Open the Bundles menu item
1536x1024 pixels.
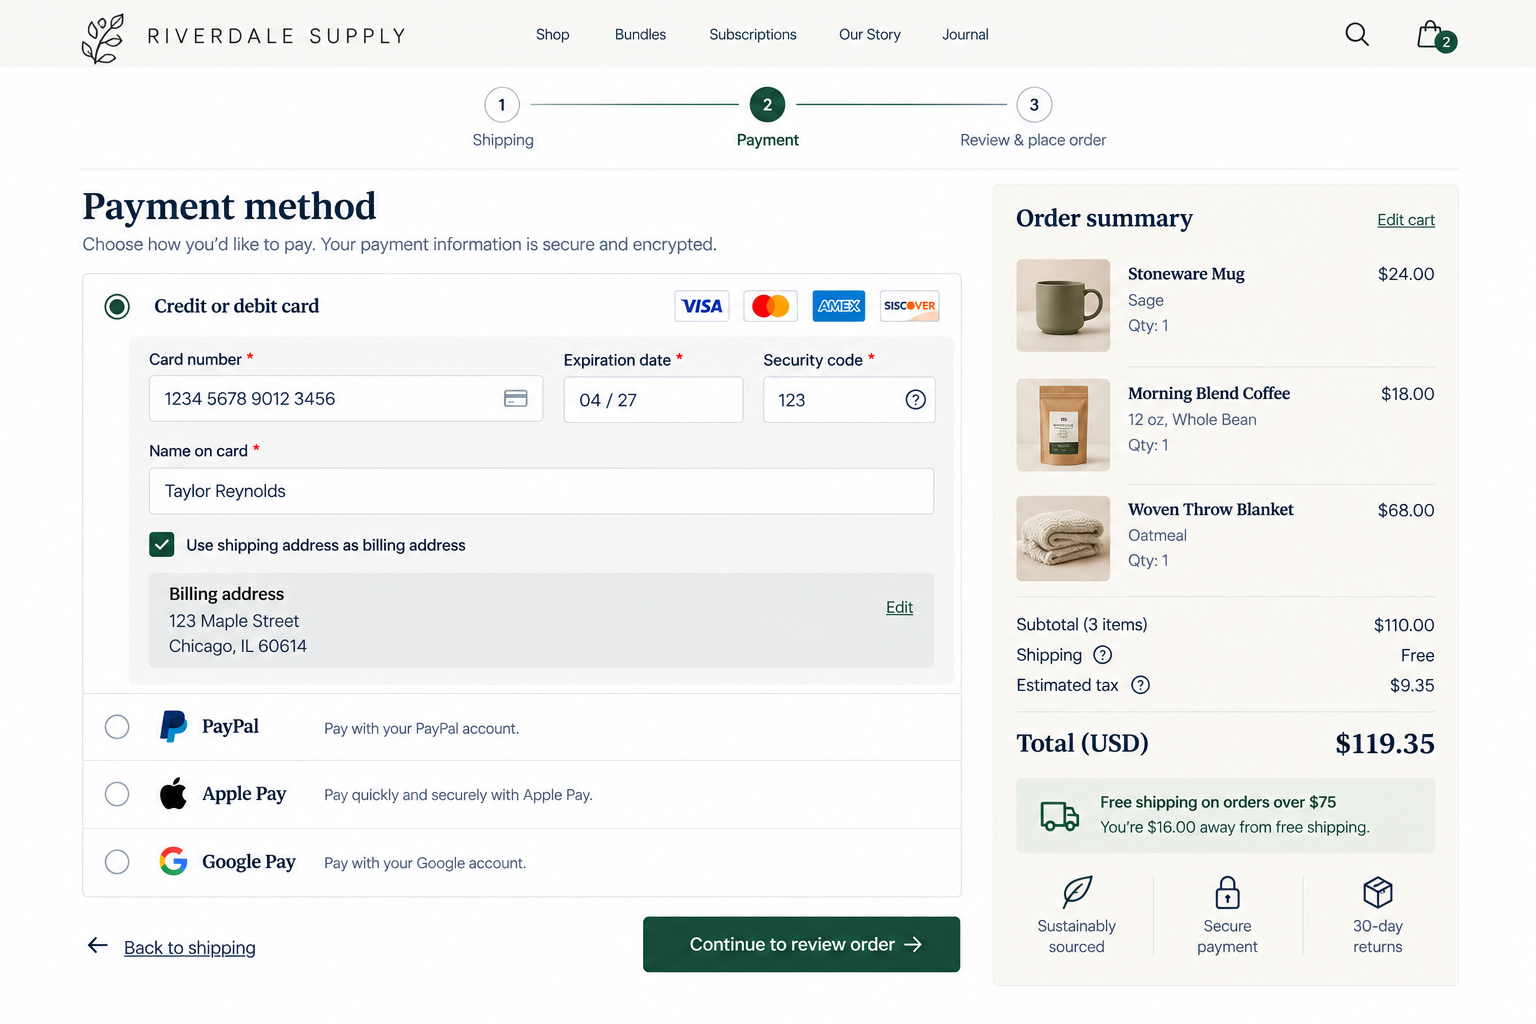click(x=640, y=35)
